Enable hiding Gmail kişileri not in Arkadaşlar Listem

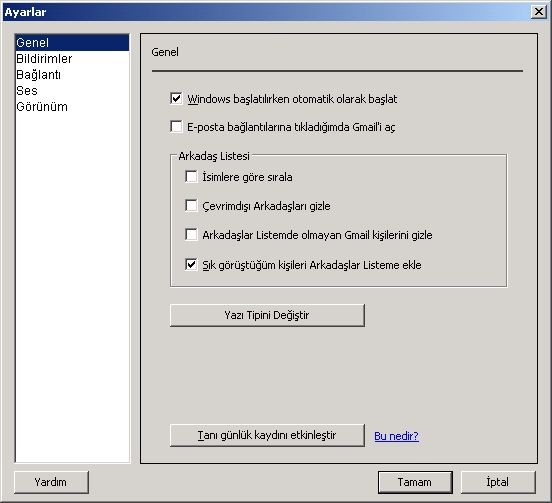[191, 235]
